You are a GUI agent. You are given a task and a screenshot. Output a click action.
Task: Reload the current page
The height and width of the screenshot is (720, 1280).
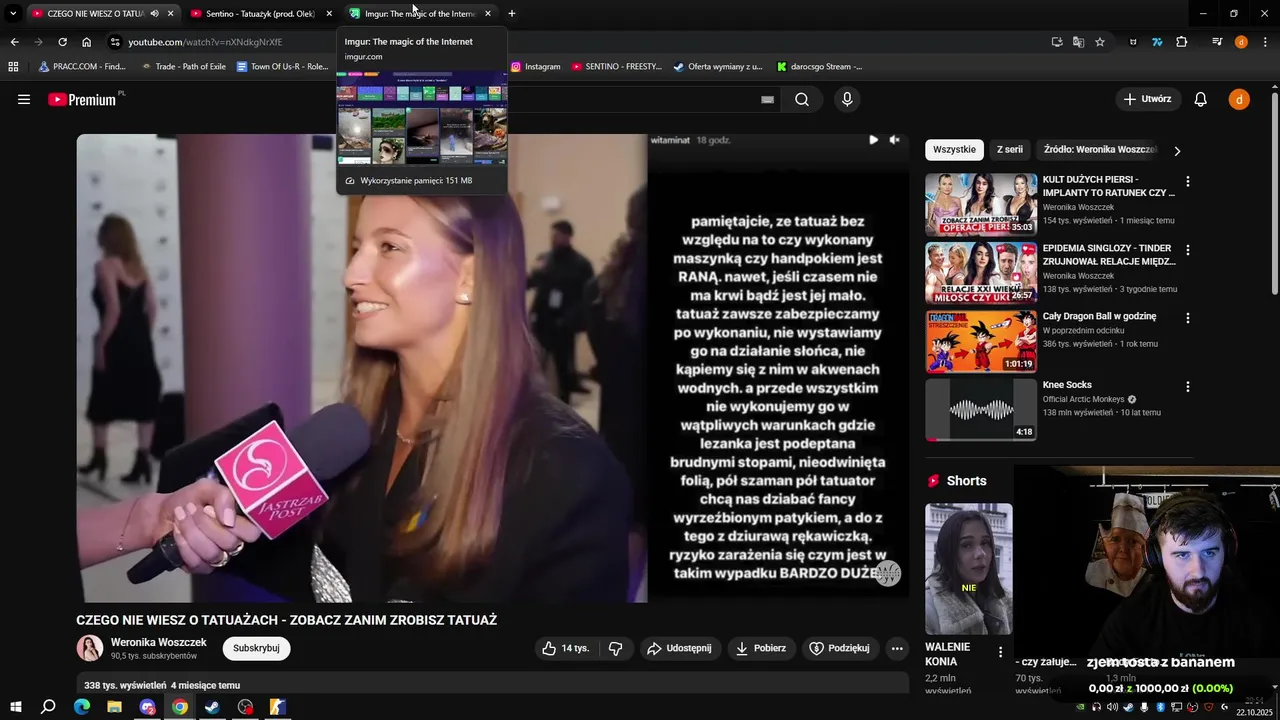click(x=62, y=42)
